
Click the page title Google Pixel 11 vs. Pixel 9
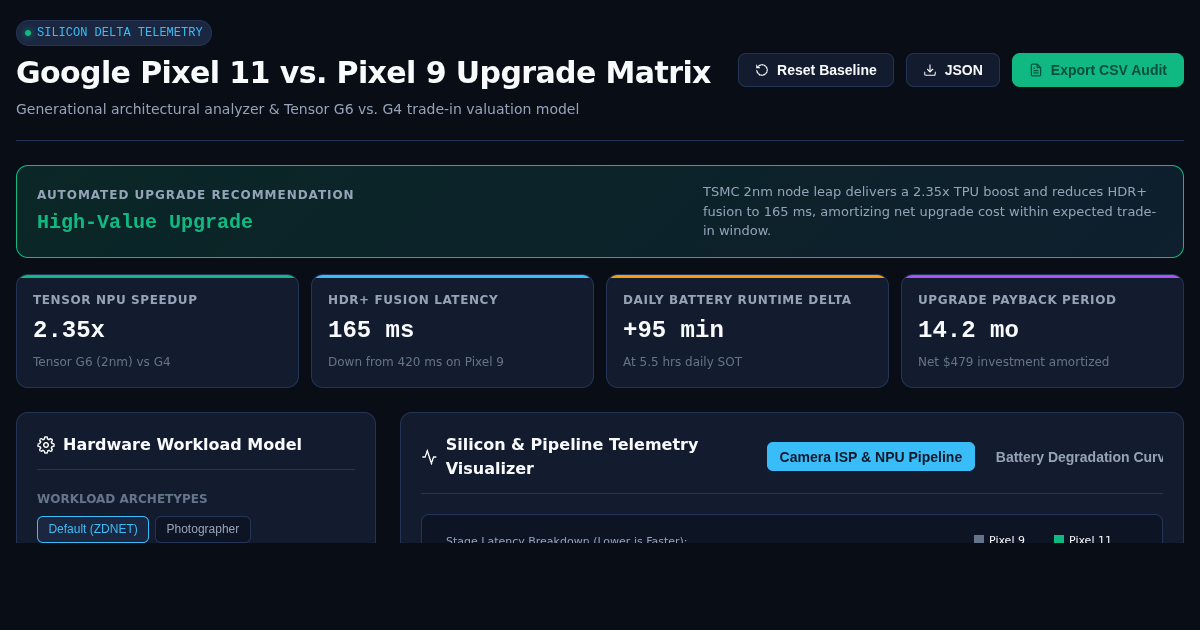(x=363, y=72)
